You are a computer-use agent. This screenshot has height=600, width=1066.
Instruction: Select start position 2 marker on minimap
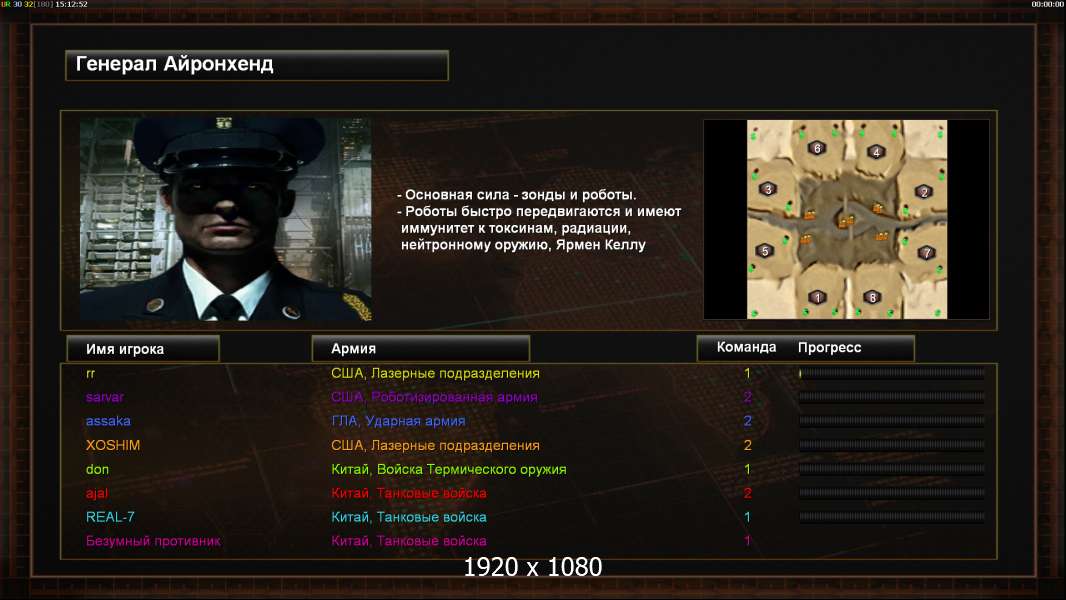click(924, 192)
